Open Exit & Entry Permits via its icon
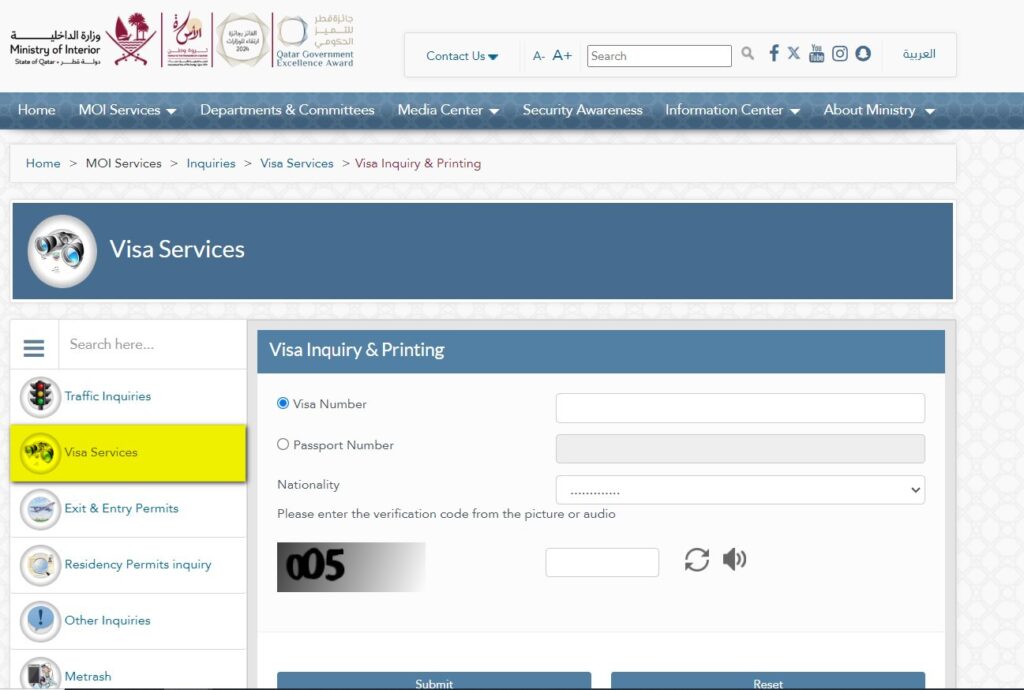 coord(38,508)
